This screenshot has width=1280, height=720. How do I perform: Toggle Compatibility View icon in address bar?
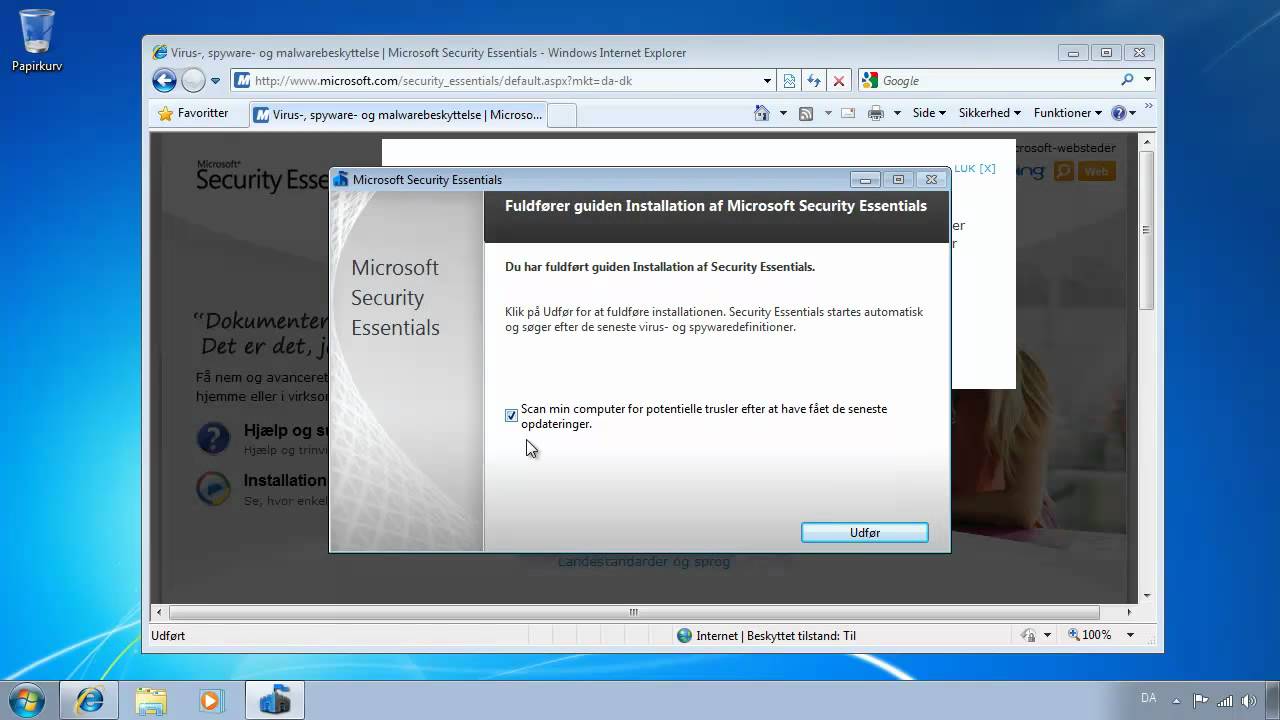click(790, 81)
